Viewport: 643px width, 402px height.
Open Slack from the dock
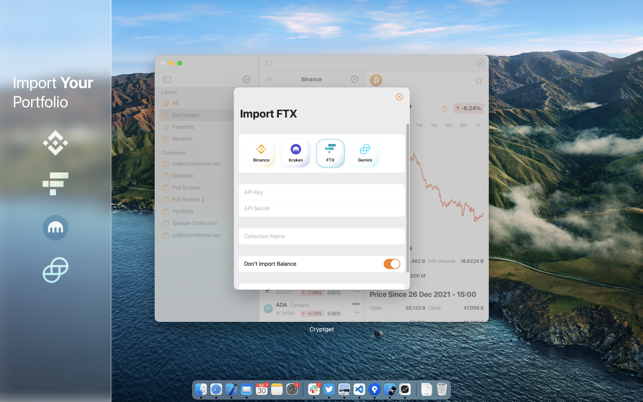click(314, 389)
